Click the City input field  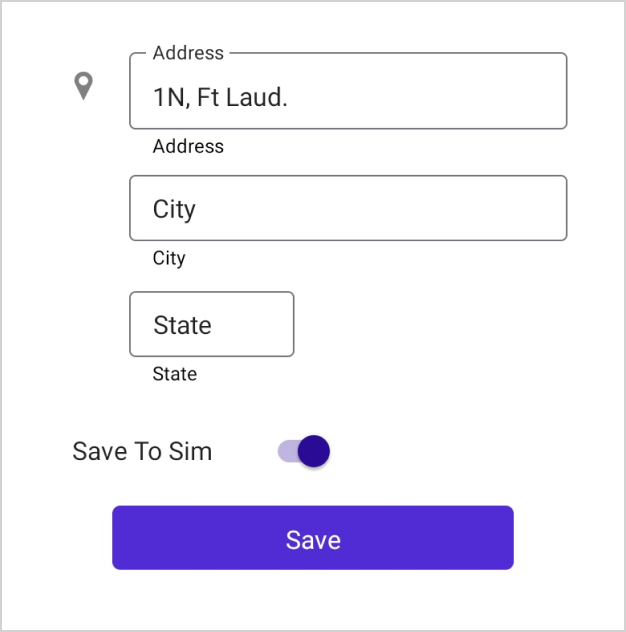point(348,208)
